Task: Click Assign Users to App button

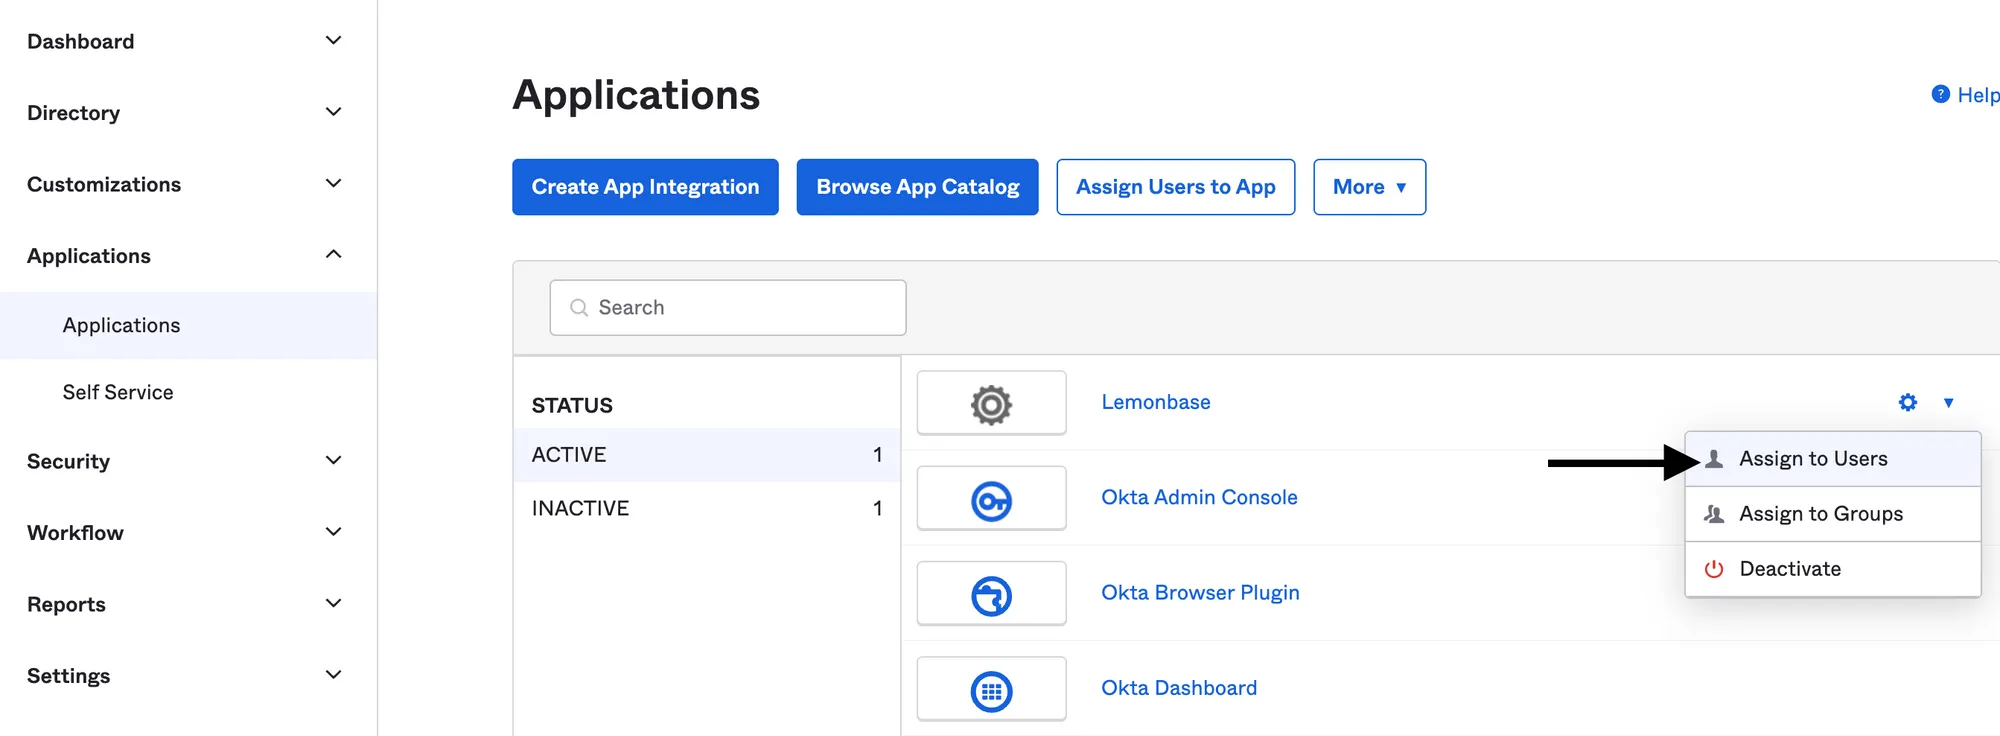Action: tap(1175, 187)
